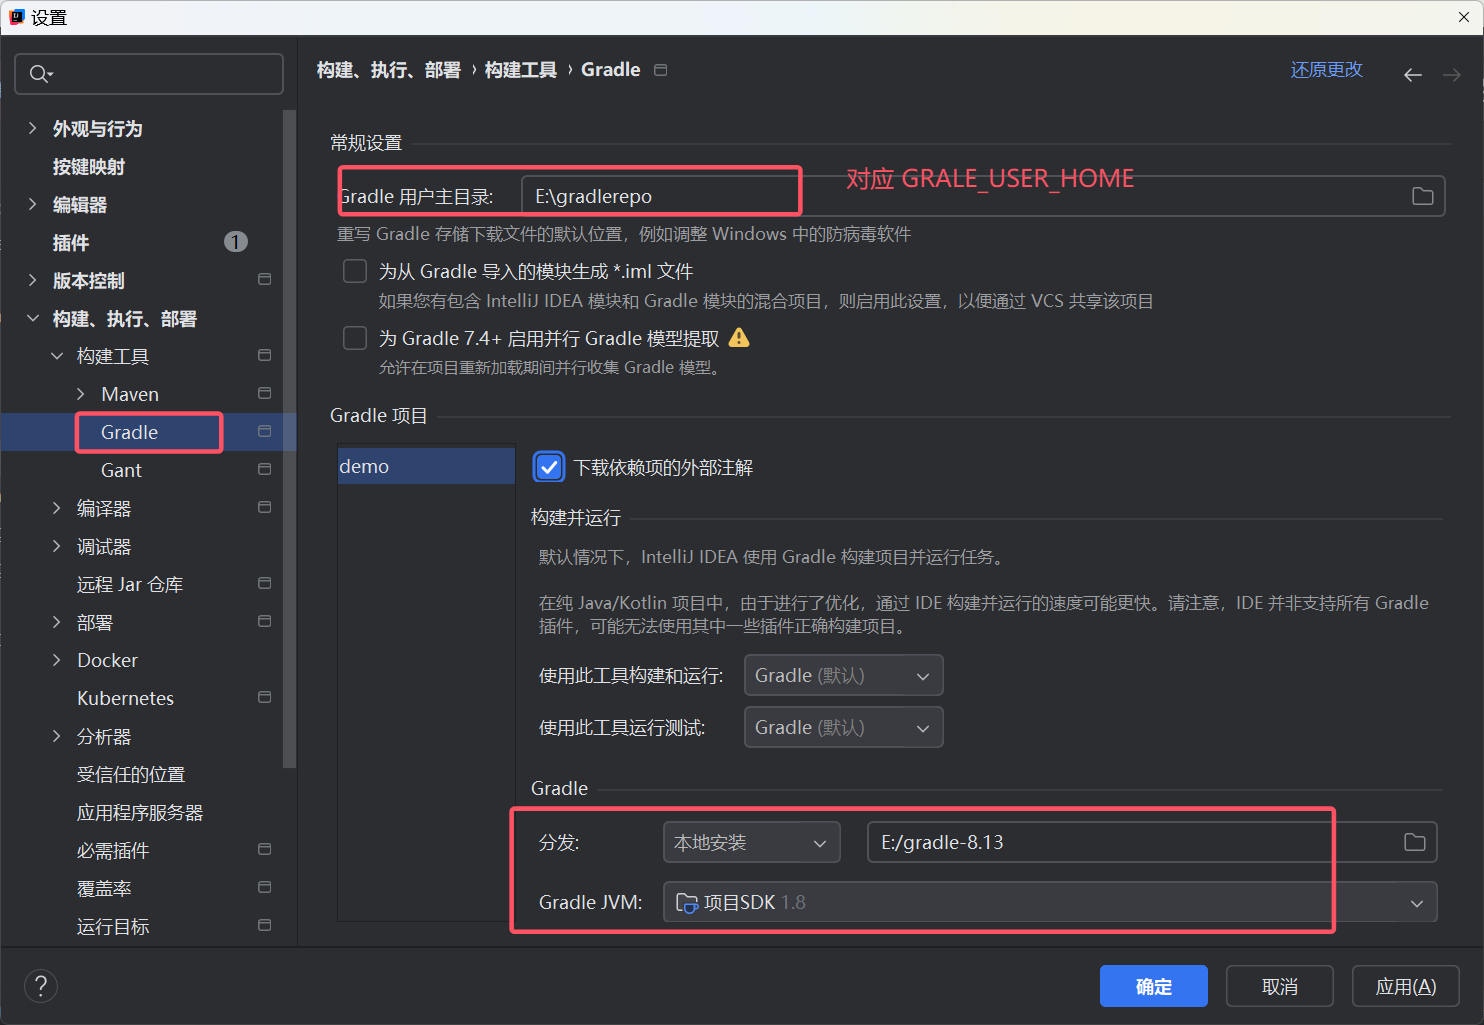Click the 还原更改 link
The width and height of the screenshot is (1484, 1025).
1326,69
